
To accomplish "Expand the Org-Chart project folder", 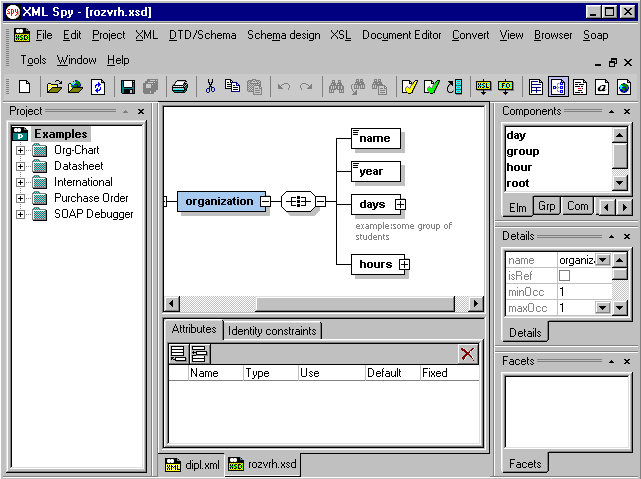I will pyautogui.click(x=20, y=150).
